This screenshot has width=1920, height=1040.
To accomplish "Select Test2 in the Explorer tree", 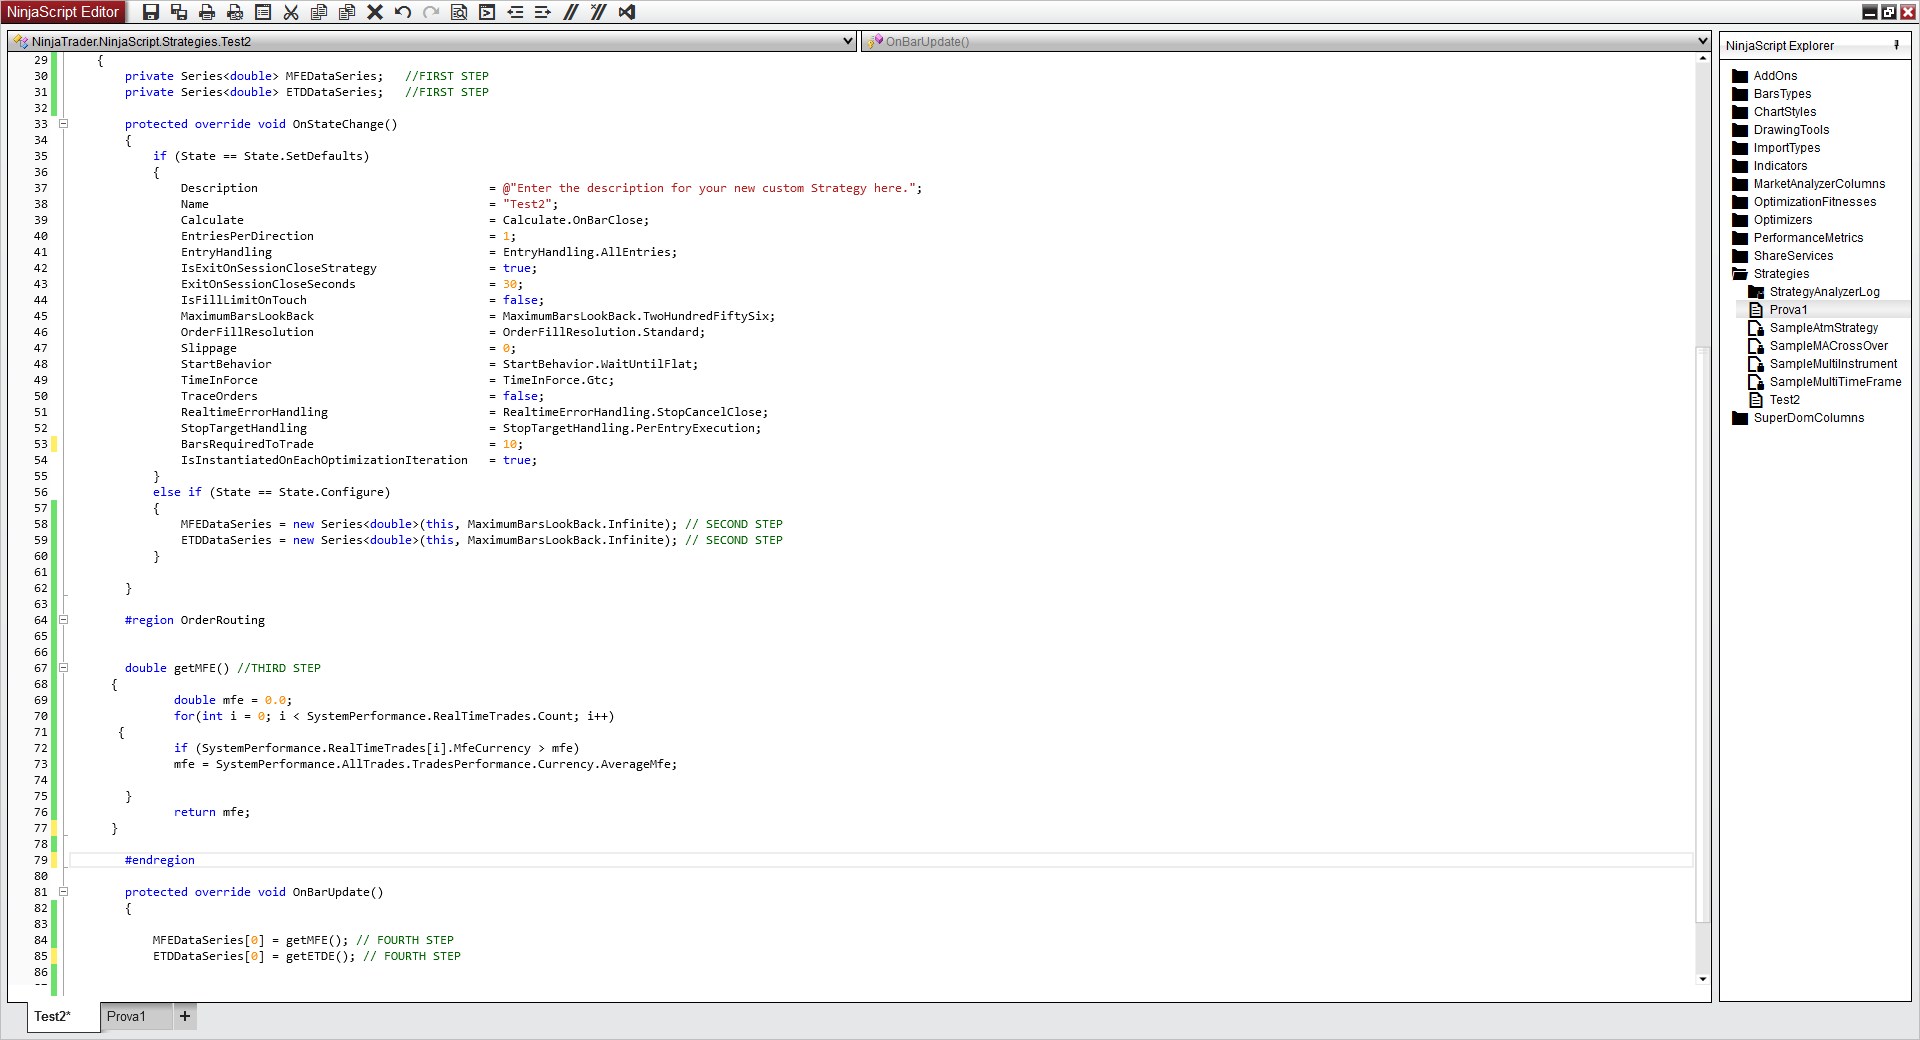I will coord(1784,400).
